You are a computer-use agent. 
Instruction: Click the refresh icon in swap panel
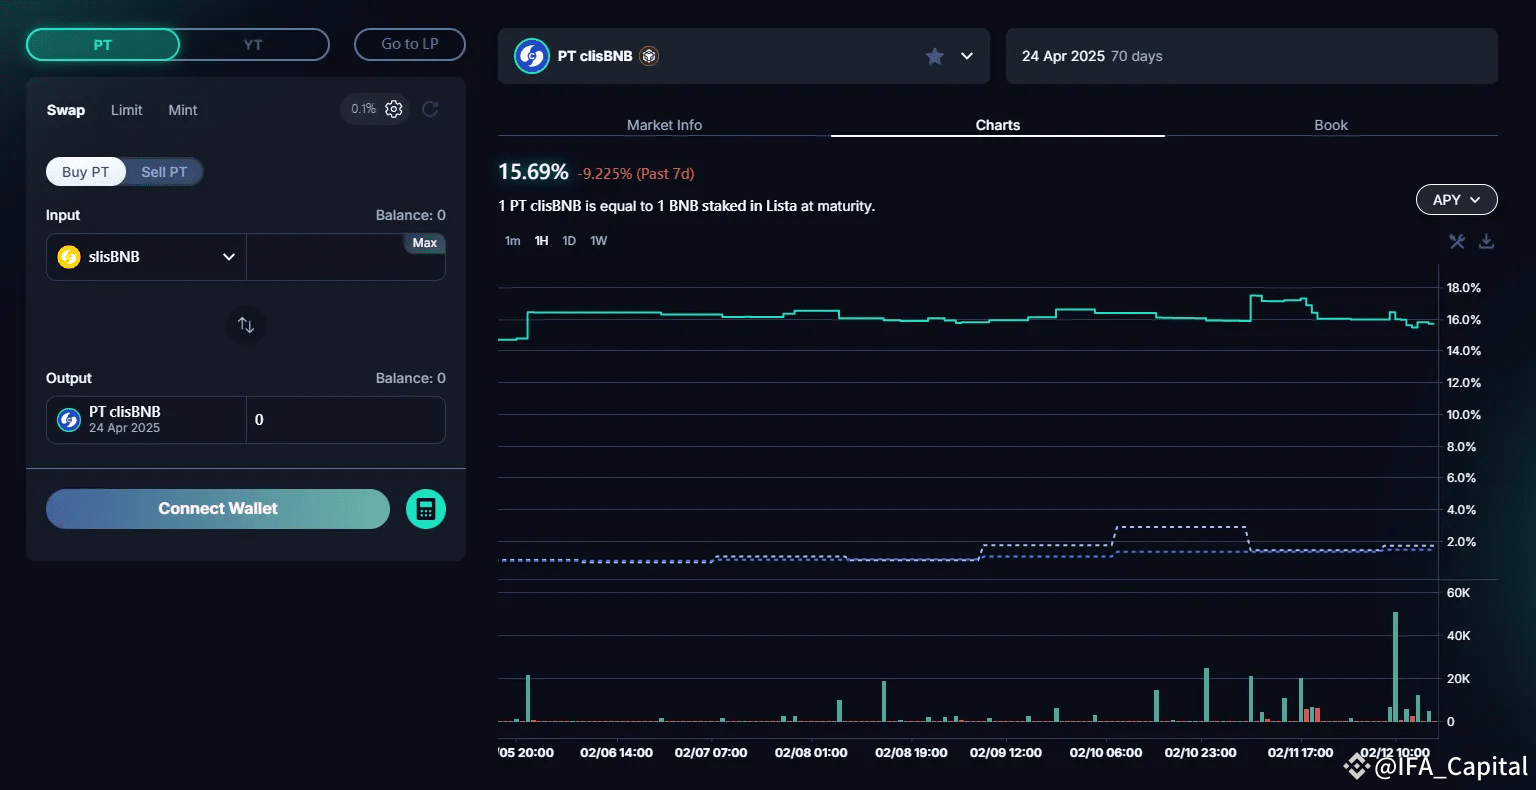[430, 109]
